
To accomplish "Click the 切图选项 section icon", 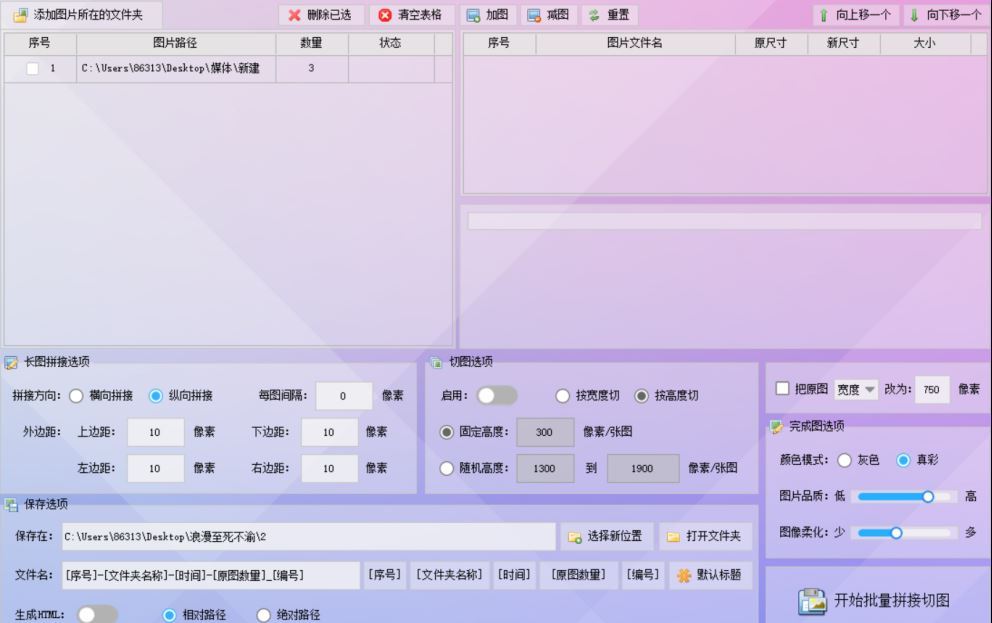I will click(x=436, y=362).
